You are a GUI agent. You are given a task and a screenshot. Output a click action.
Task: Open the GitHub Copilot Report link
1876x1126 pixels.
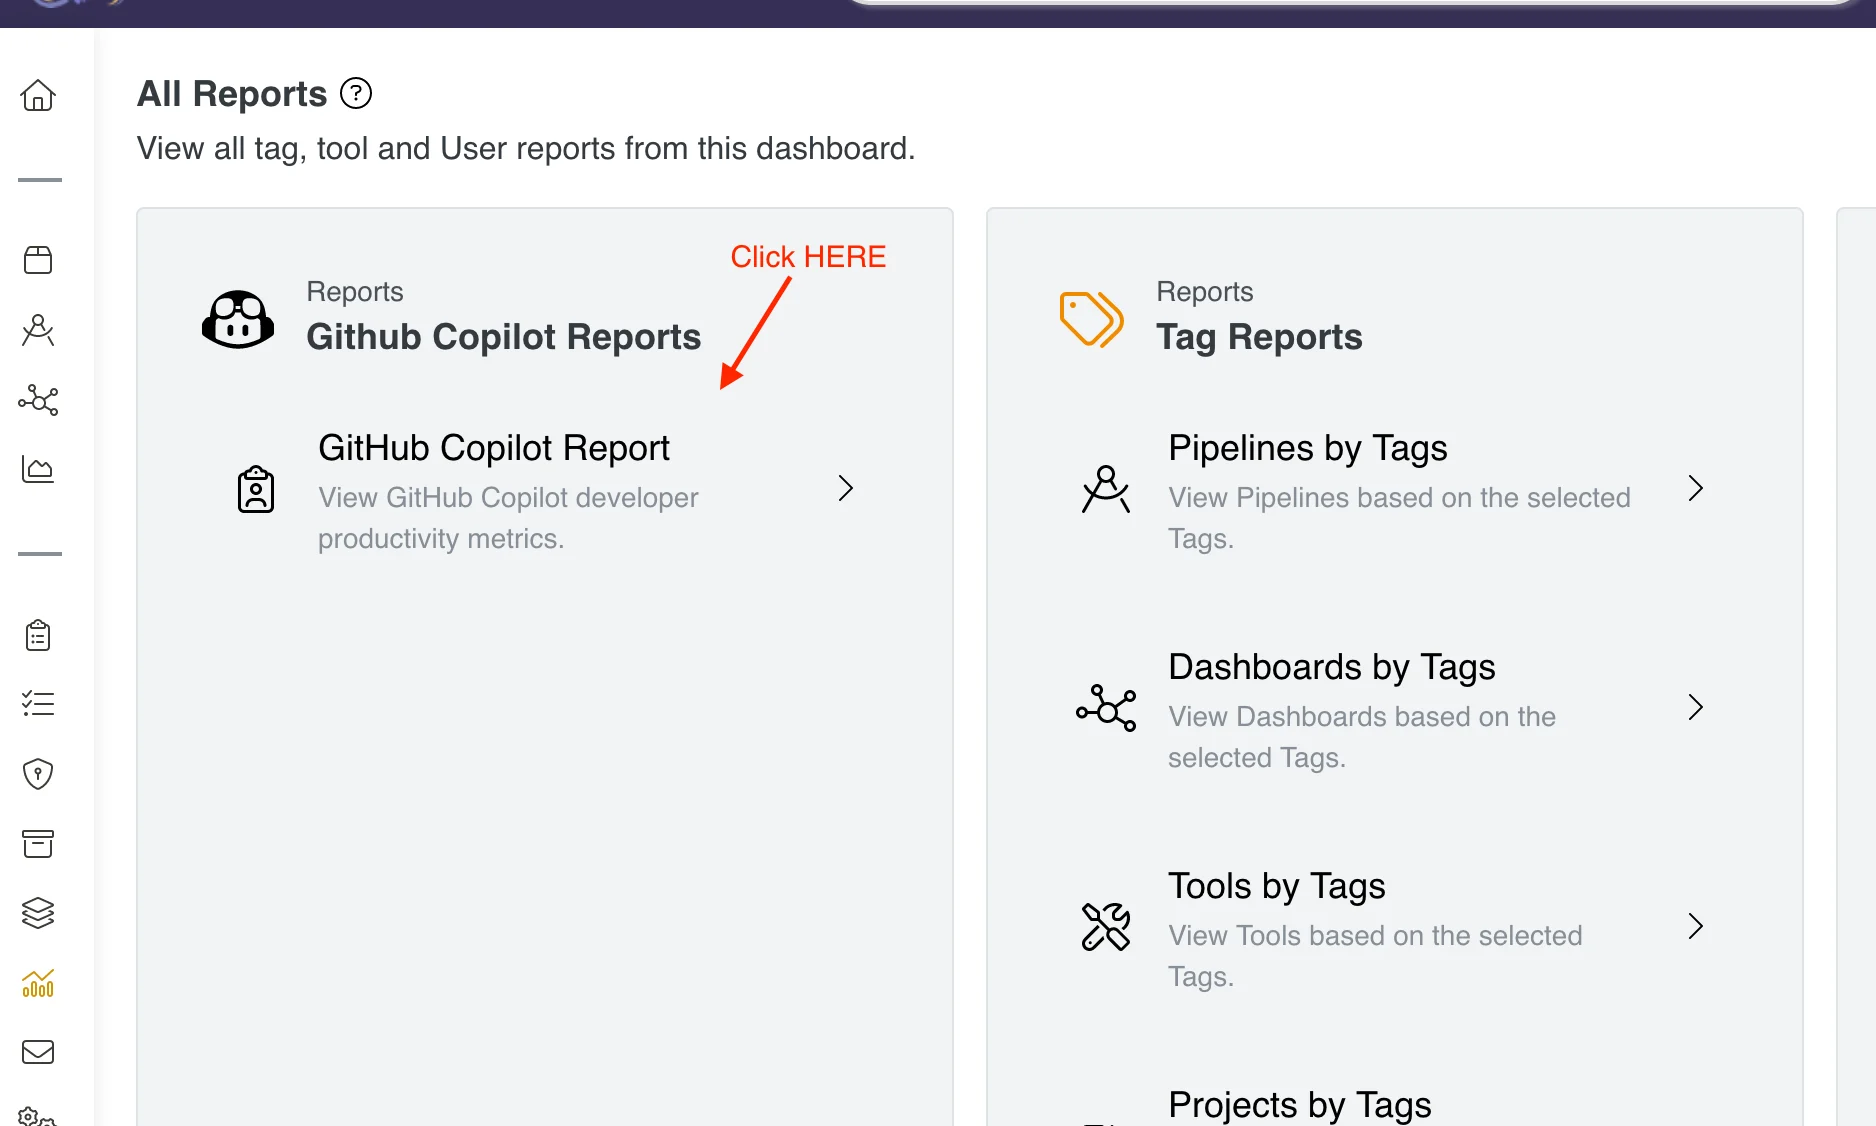(x=494, y=448)
